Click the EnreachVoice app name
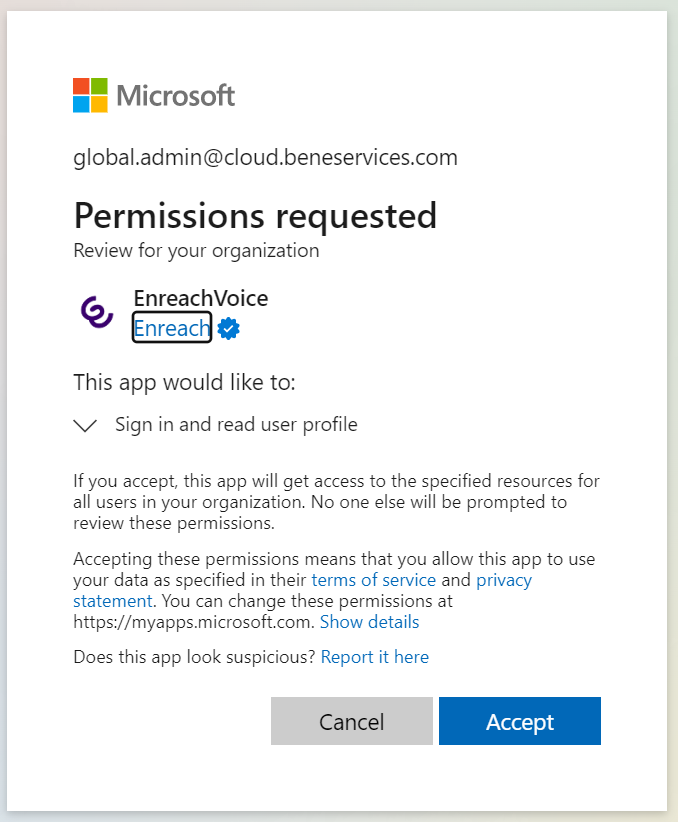Image resolution: width=678 pixels, height=822 pixels. pos(201,298)
